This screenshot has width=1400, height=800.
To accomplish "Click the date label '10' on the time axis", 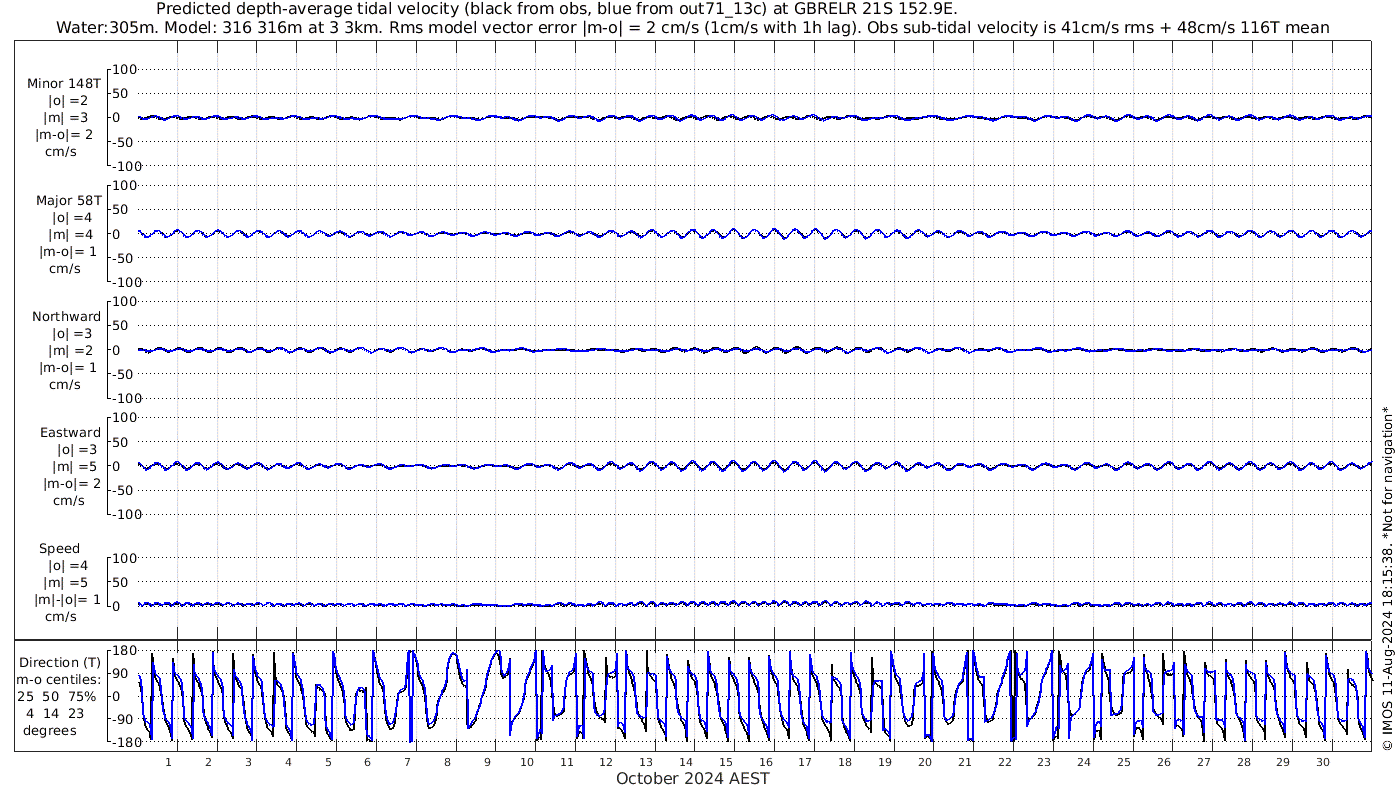I will coord(527,762).
